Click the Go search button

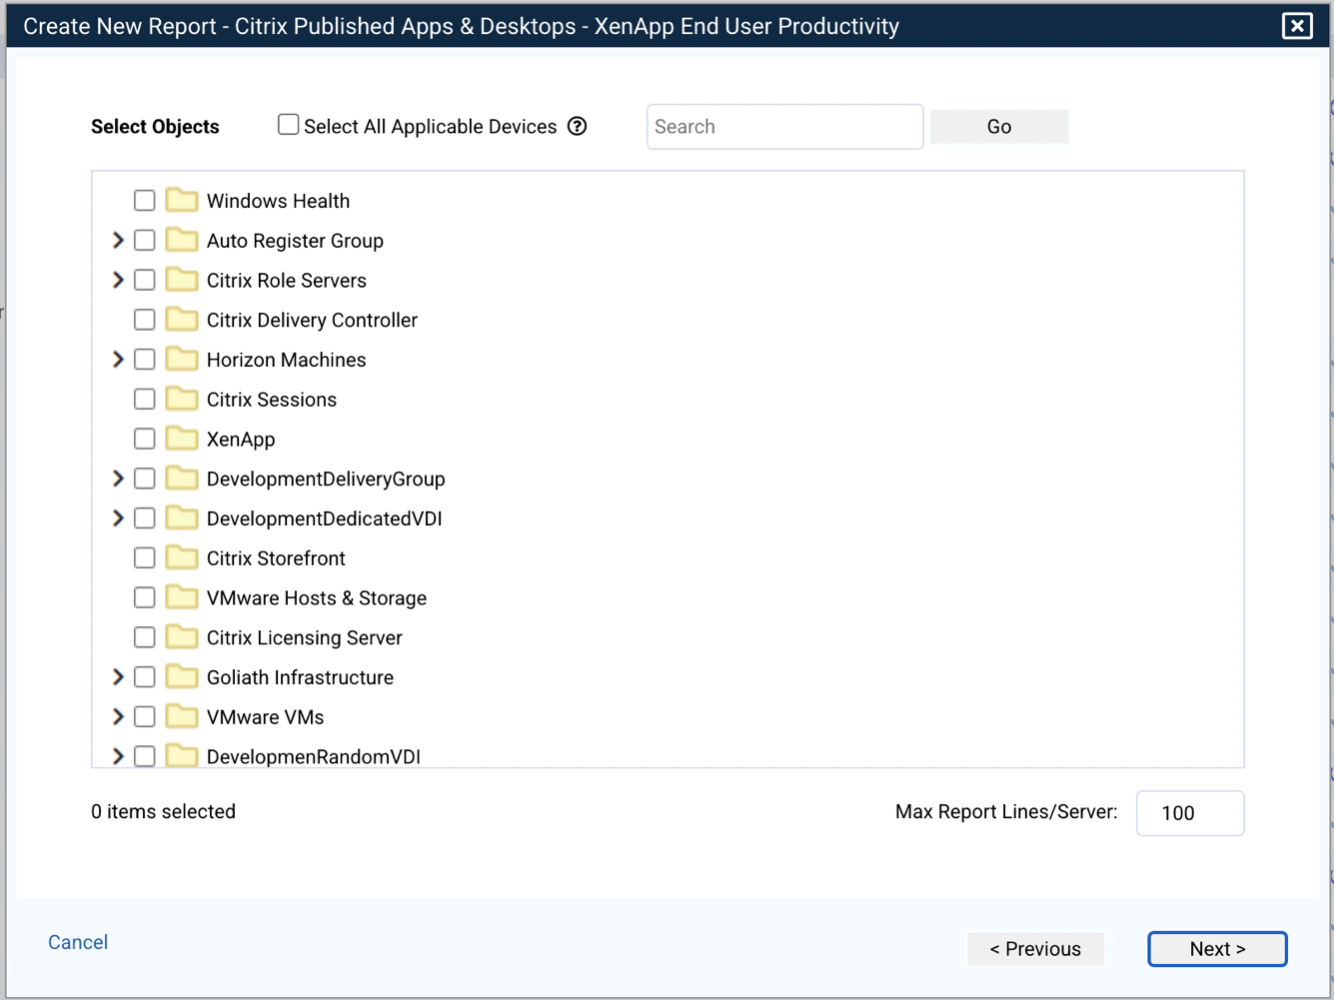click(999, 127)
